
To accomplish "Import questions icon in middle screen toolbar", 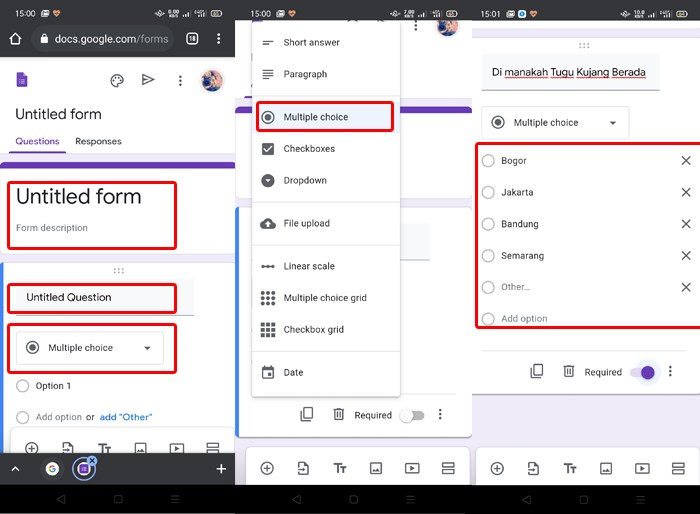I will tap(303, 468).
